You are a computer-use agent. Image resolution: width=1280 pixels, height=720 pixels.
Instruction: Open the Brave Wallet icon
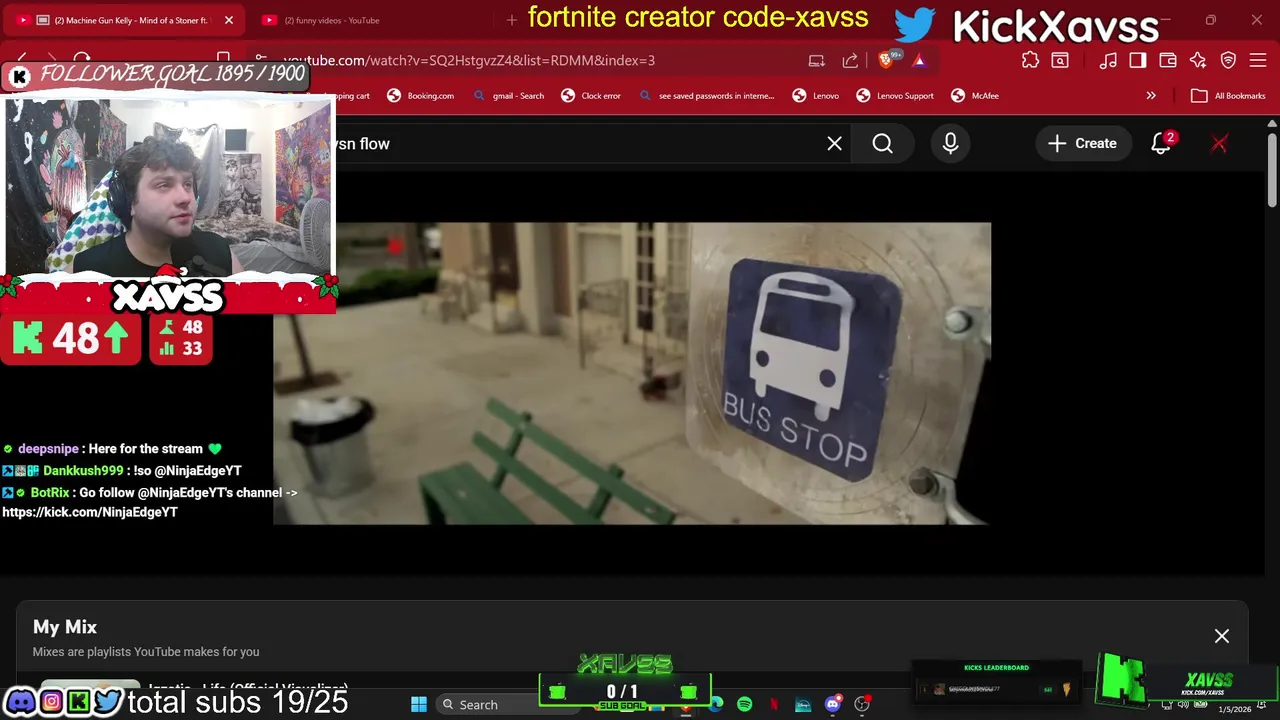click(x=1168, y=61)
